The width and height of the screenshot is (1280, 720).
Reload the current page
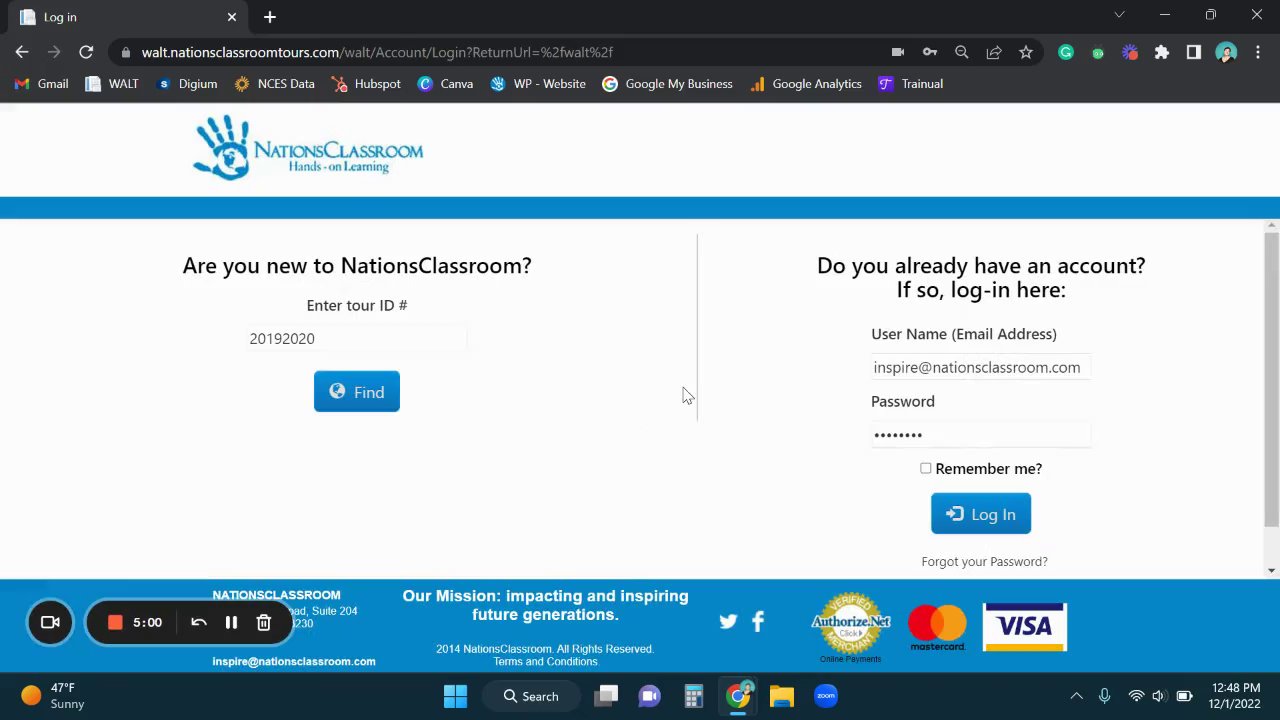click(x=86, y=52)
